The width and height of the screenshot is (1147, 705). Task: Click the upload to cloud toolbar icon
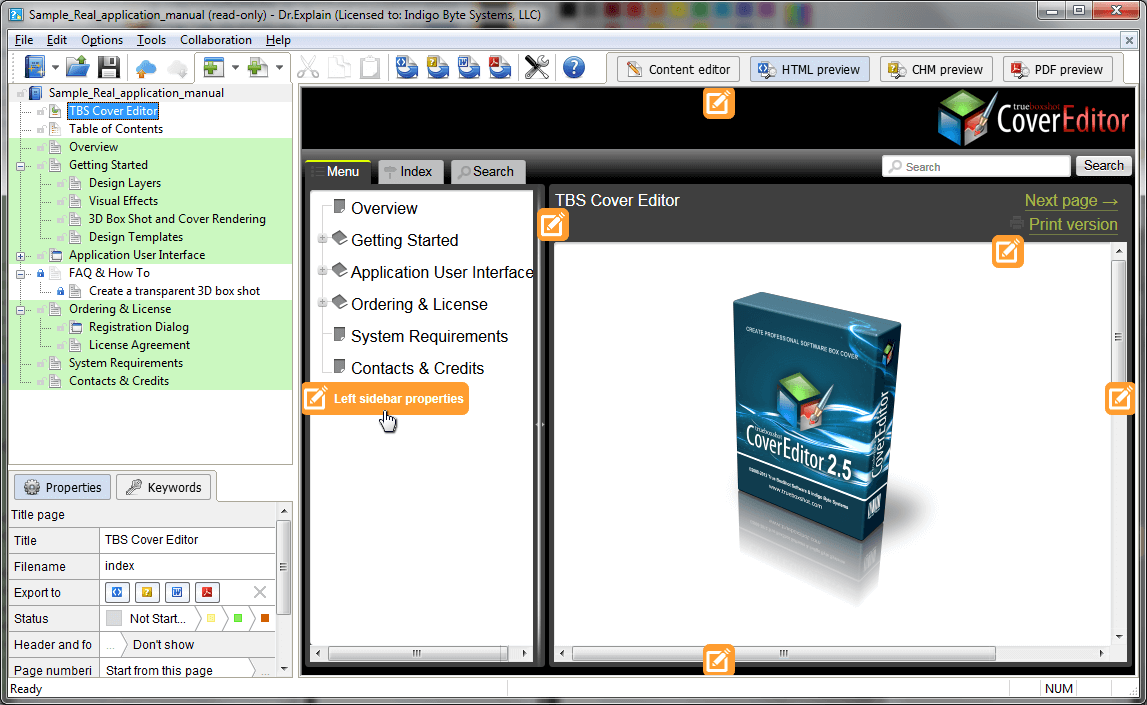(146, 68)
